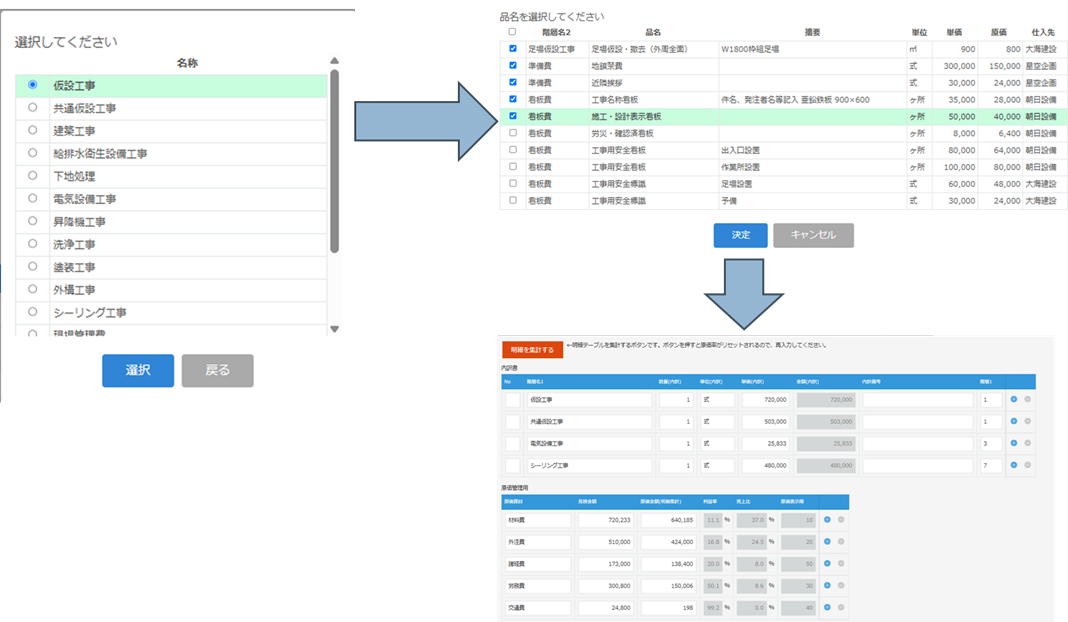
Task: Click the grey remove-row icon on the 外注費 row
Action: tap(840, 542)
